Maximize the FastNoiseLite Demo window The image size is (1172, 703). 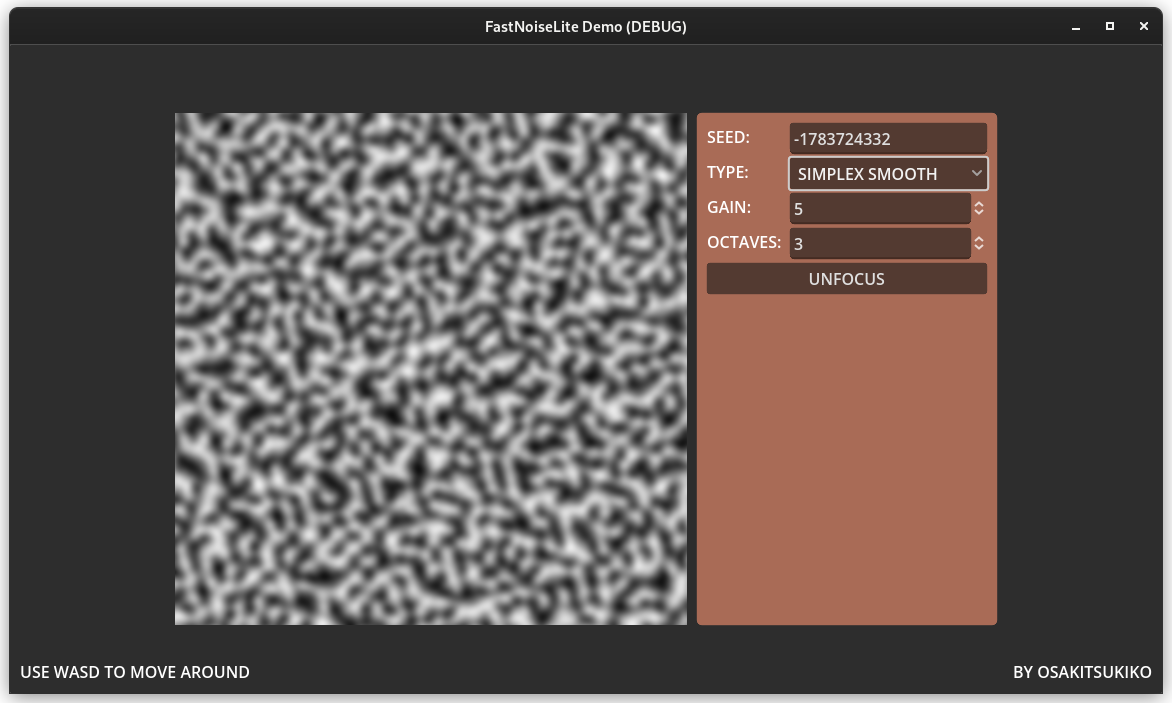coord(1110,26)
